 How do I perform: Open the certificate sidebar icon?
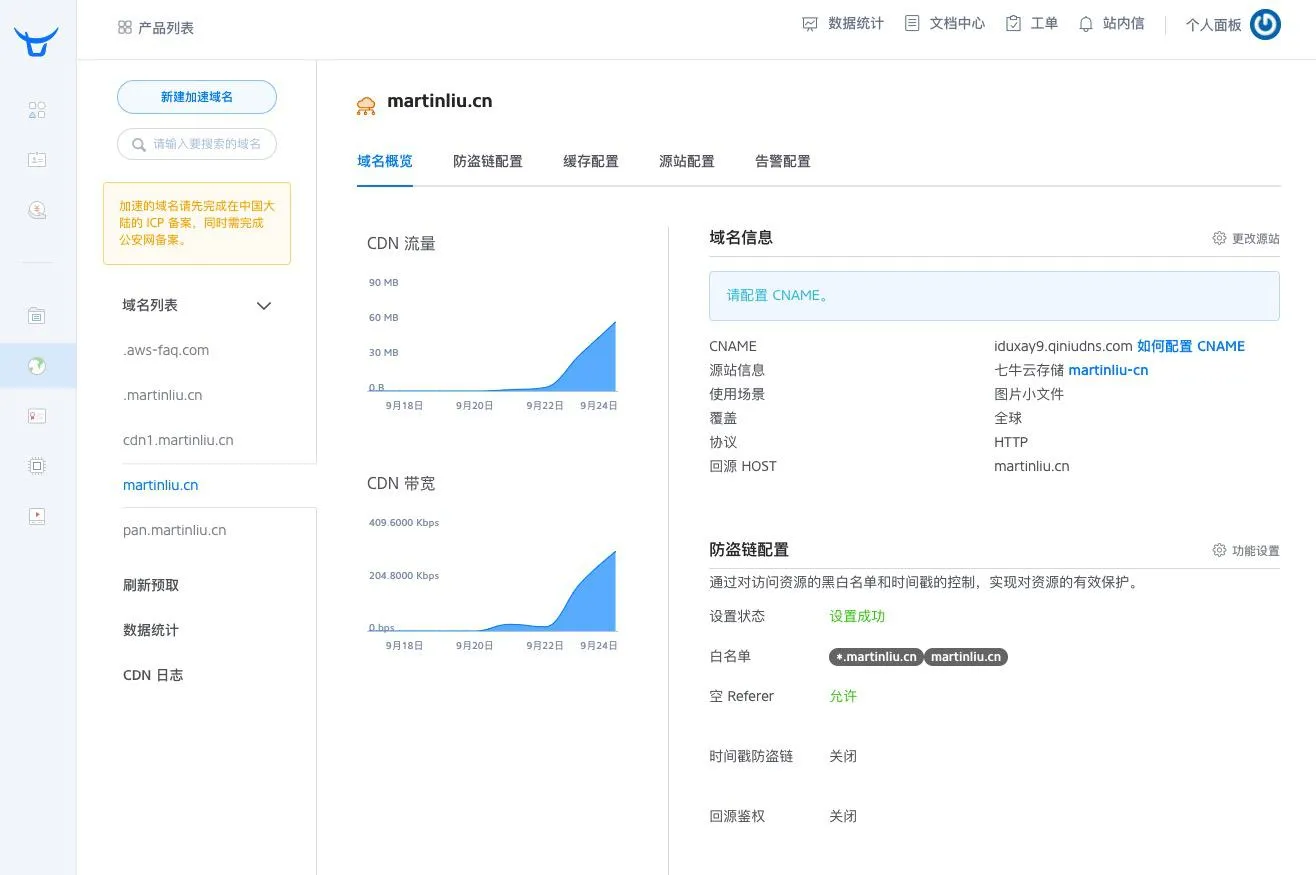coord(37,416)
